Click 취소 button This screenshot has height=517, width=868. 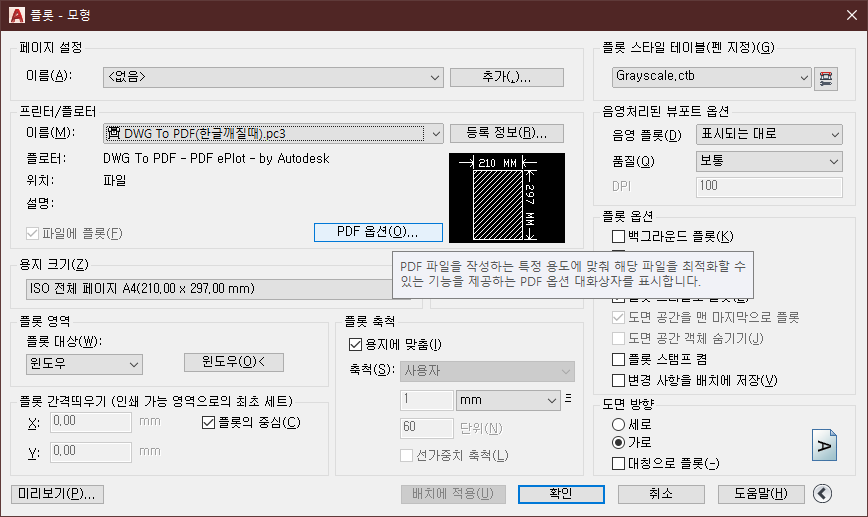click(x=661, y=494)
